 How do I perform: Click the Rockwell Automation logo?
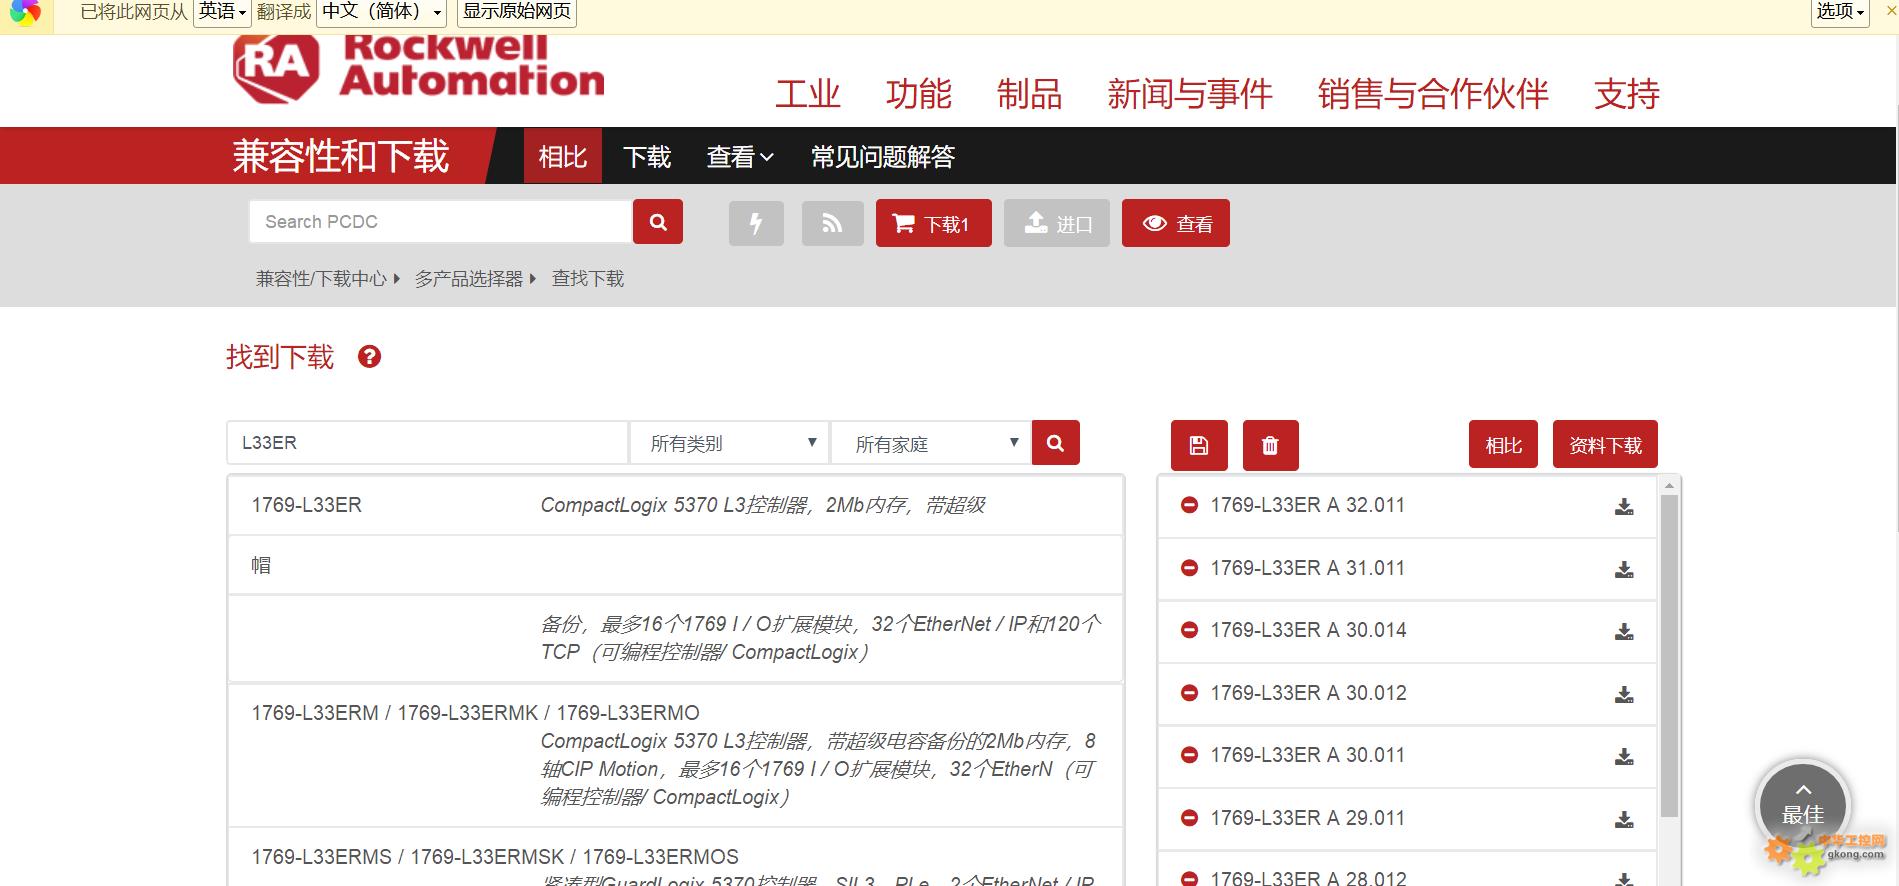tap(418, 70)
